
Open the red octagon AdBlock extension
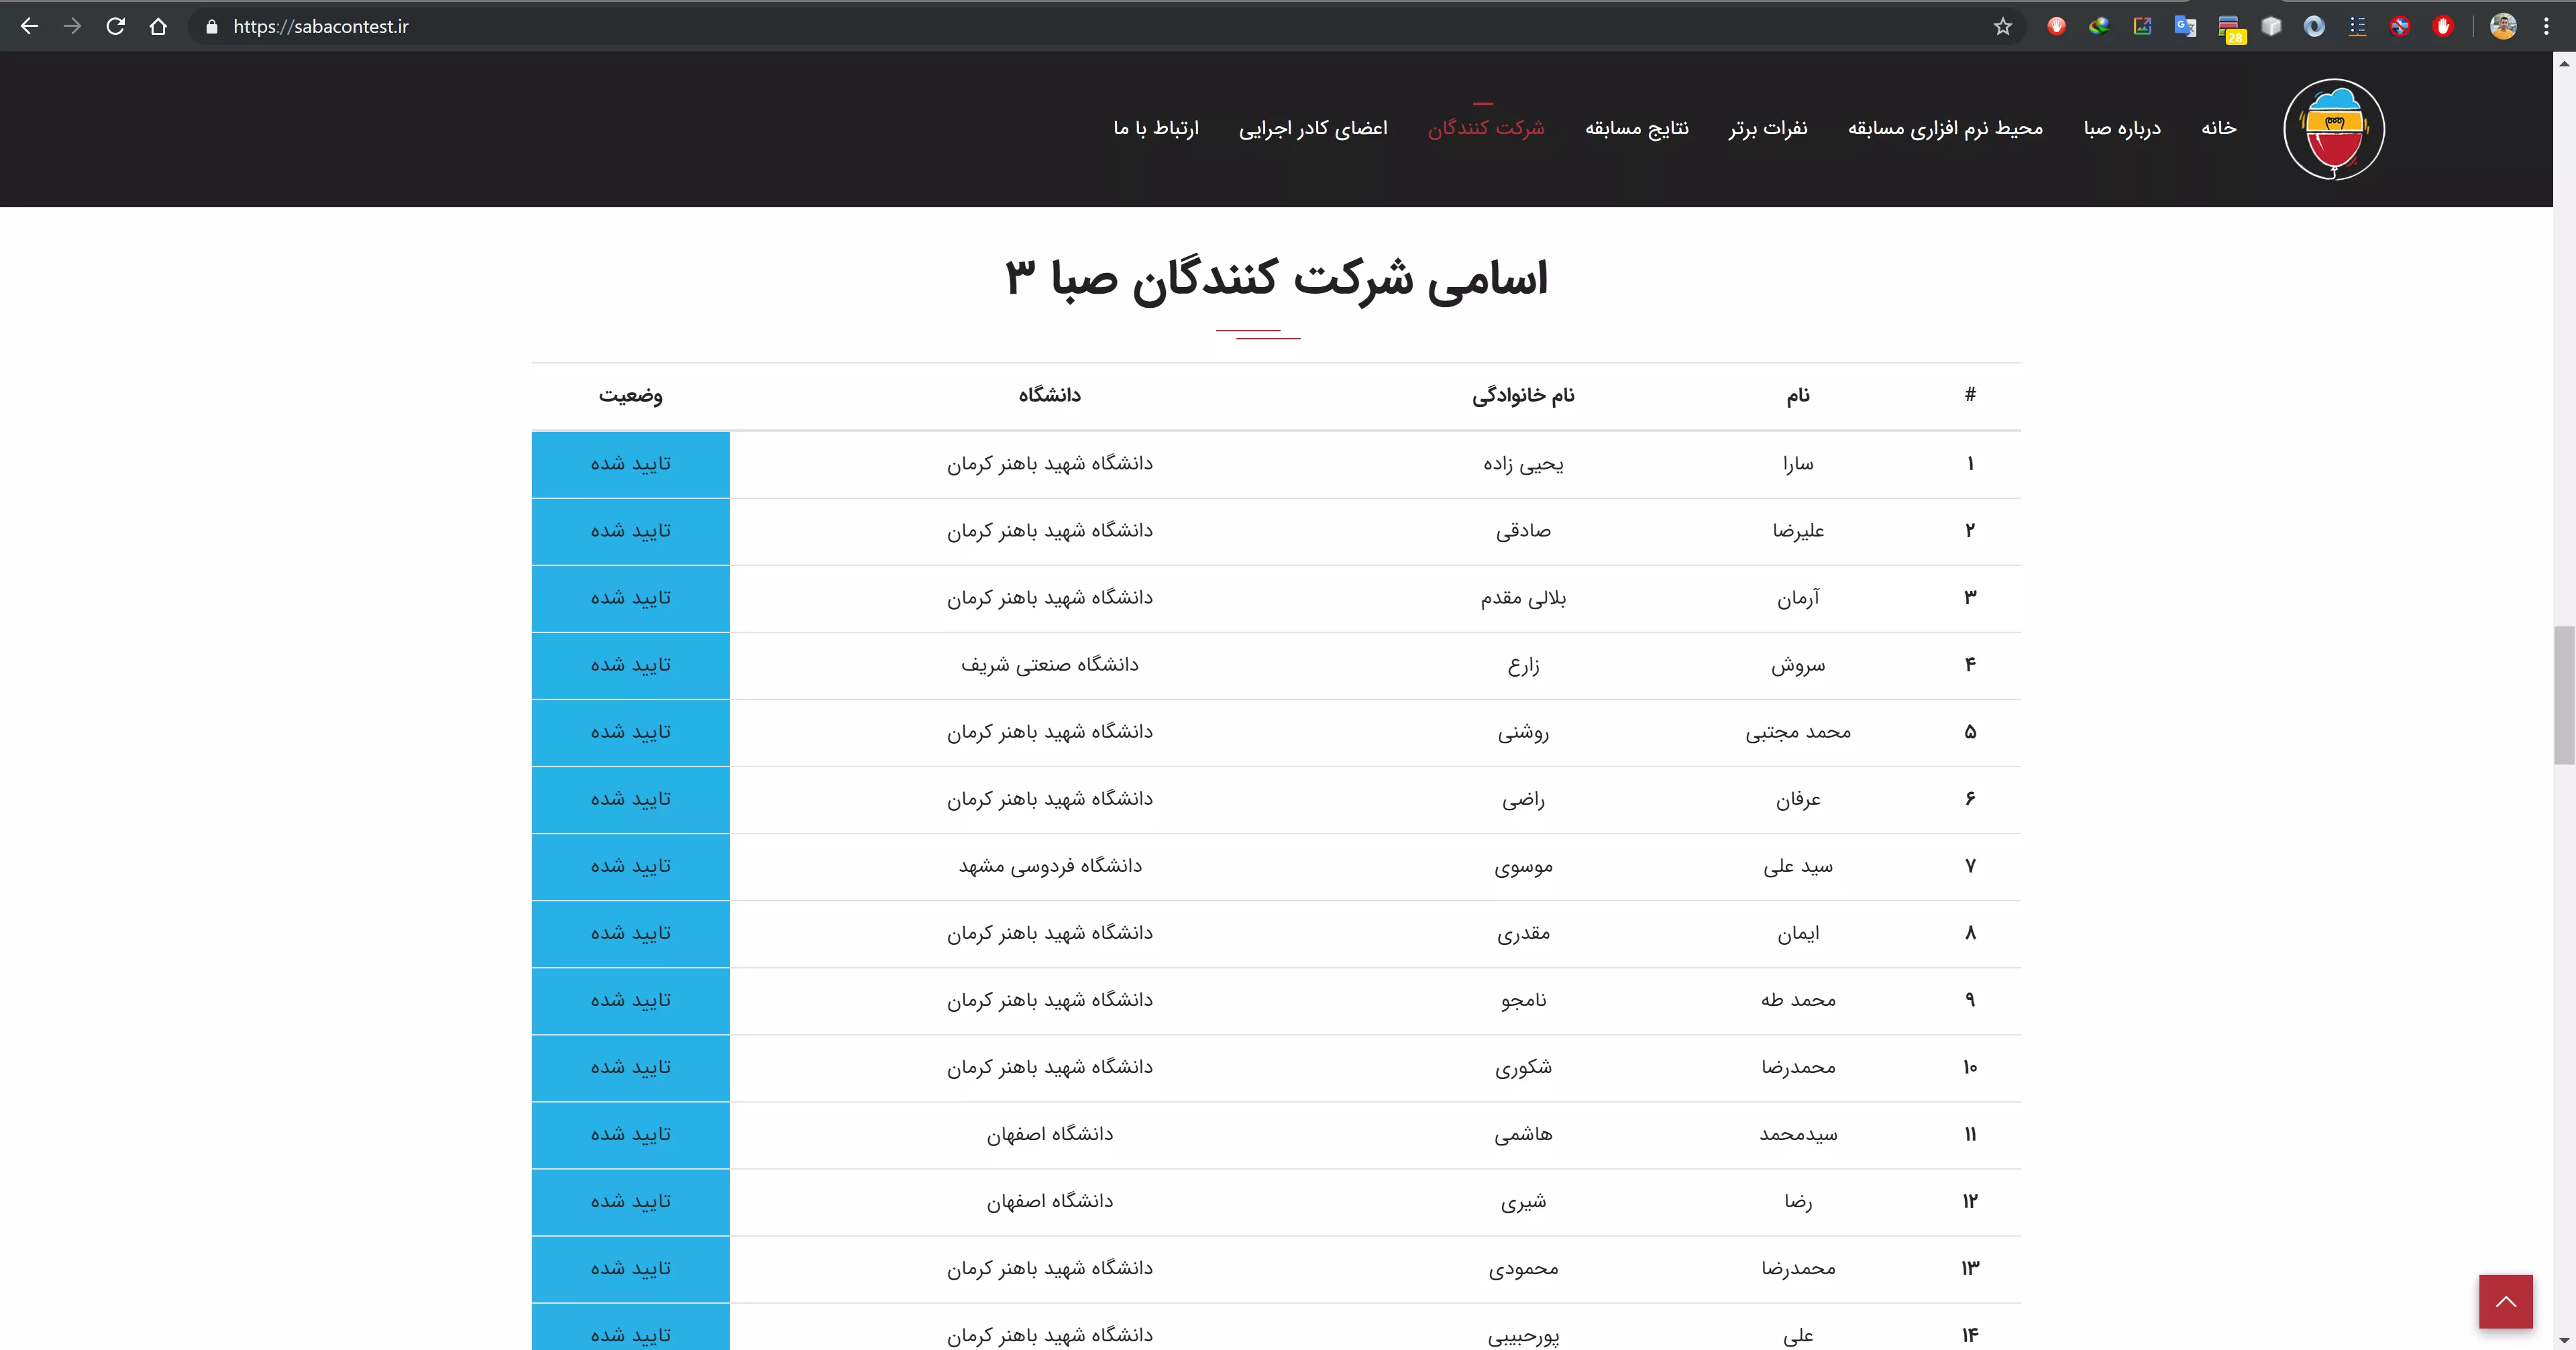2443,26
